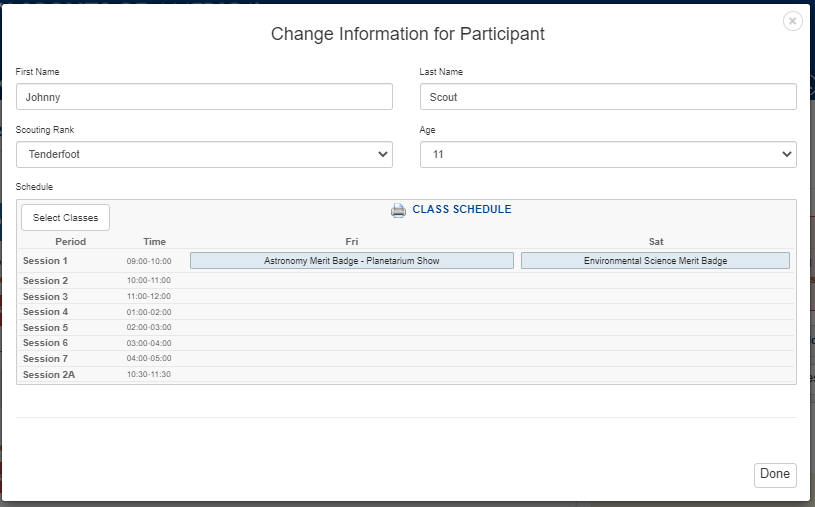Select Astronomy Merit Badge - Planetarium Show class
This screenshot has height=507, width=815.
click(x=351, y=261)
